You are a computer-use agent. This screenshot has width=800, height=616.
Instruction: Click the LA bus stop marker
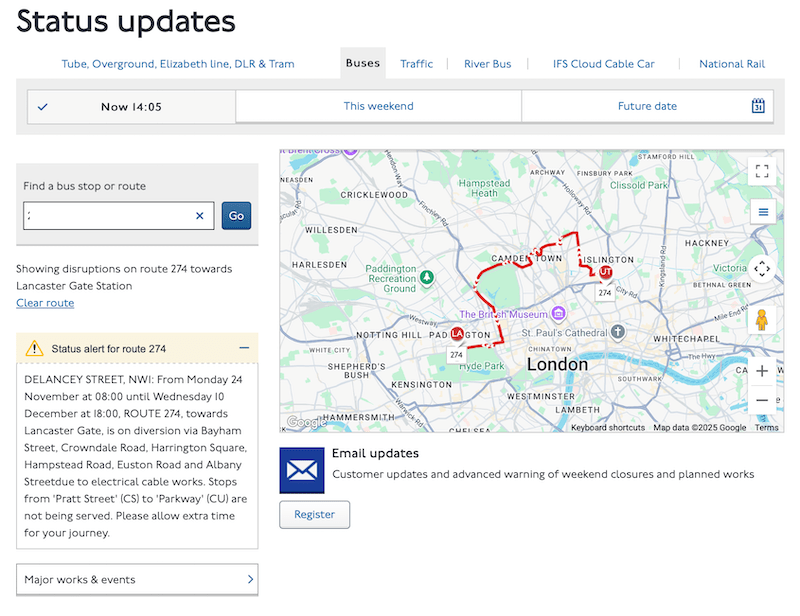(x=457, y=334)
